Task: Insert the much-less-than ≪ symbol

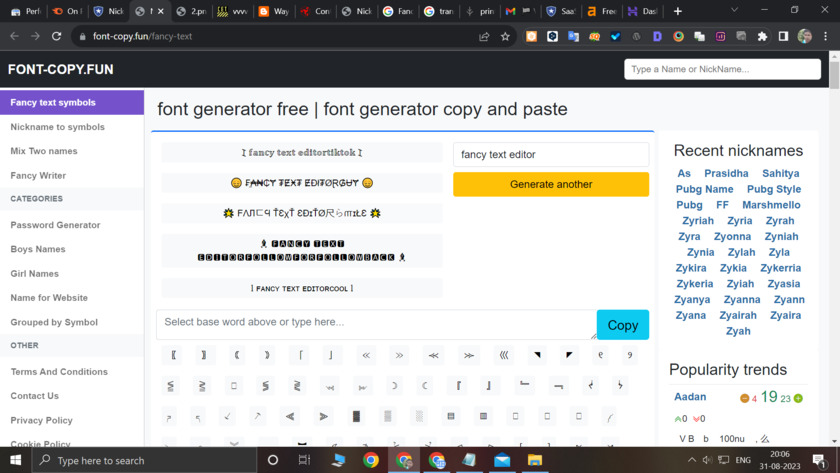Action: (433, 355)
